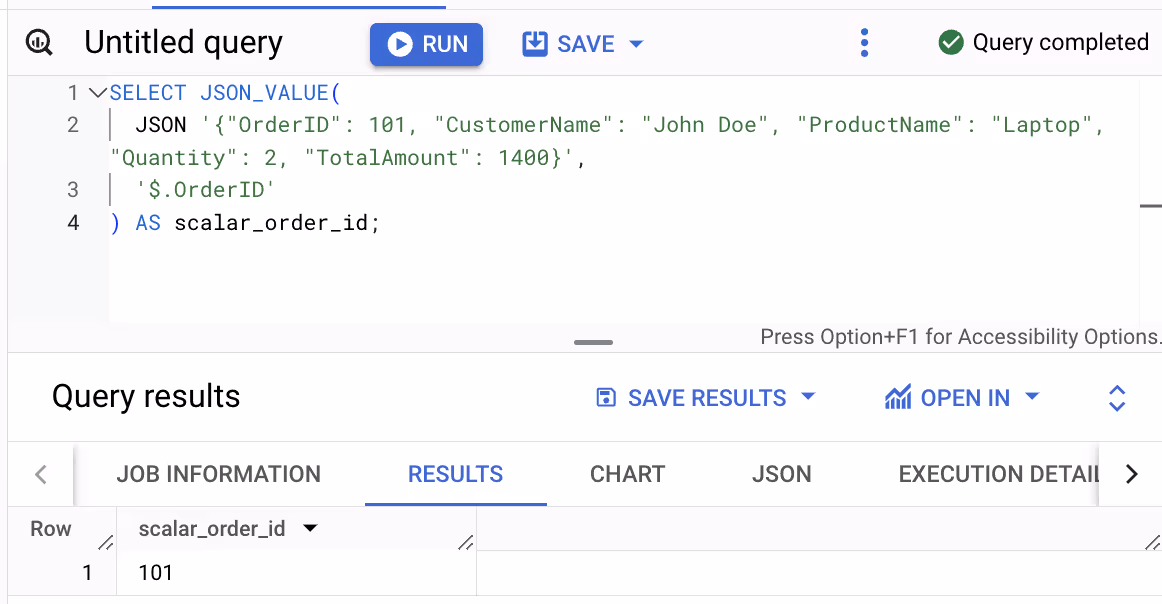1162x604 pixels.
Task: Expand the OPEN IN dropdown arrow
Action: (1032, 396)
